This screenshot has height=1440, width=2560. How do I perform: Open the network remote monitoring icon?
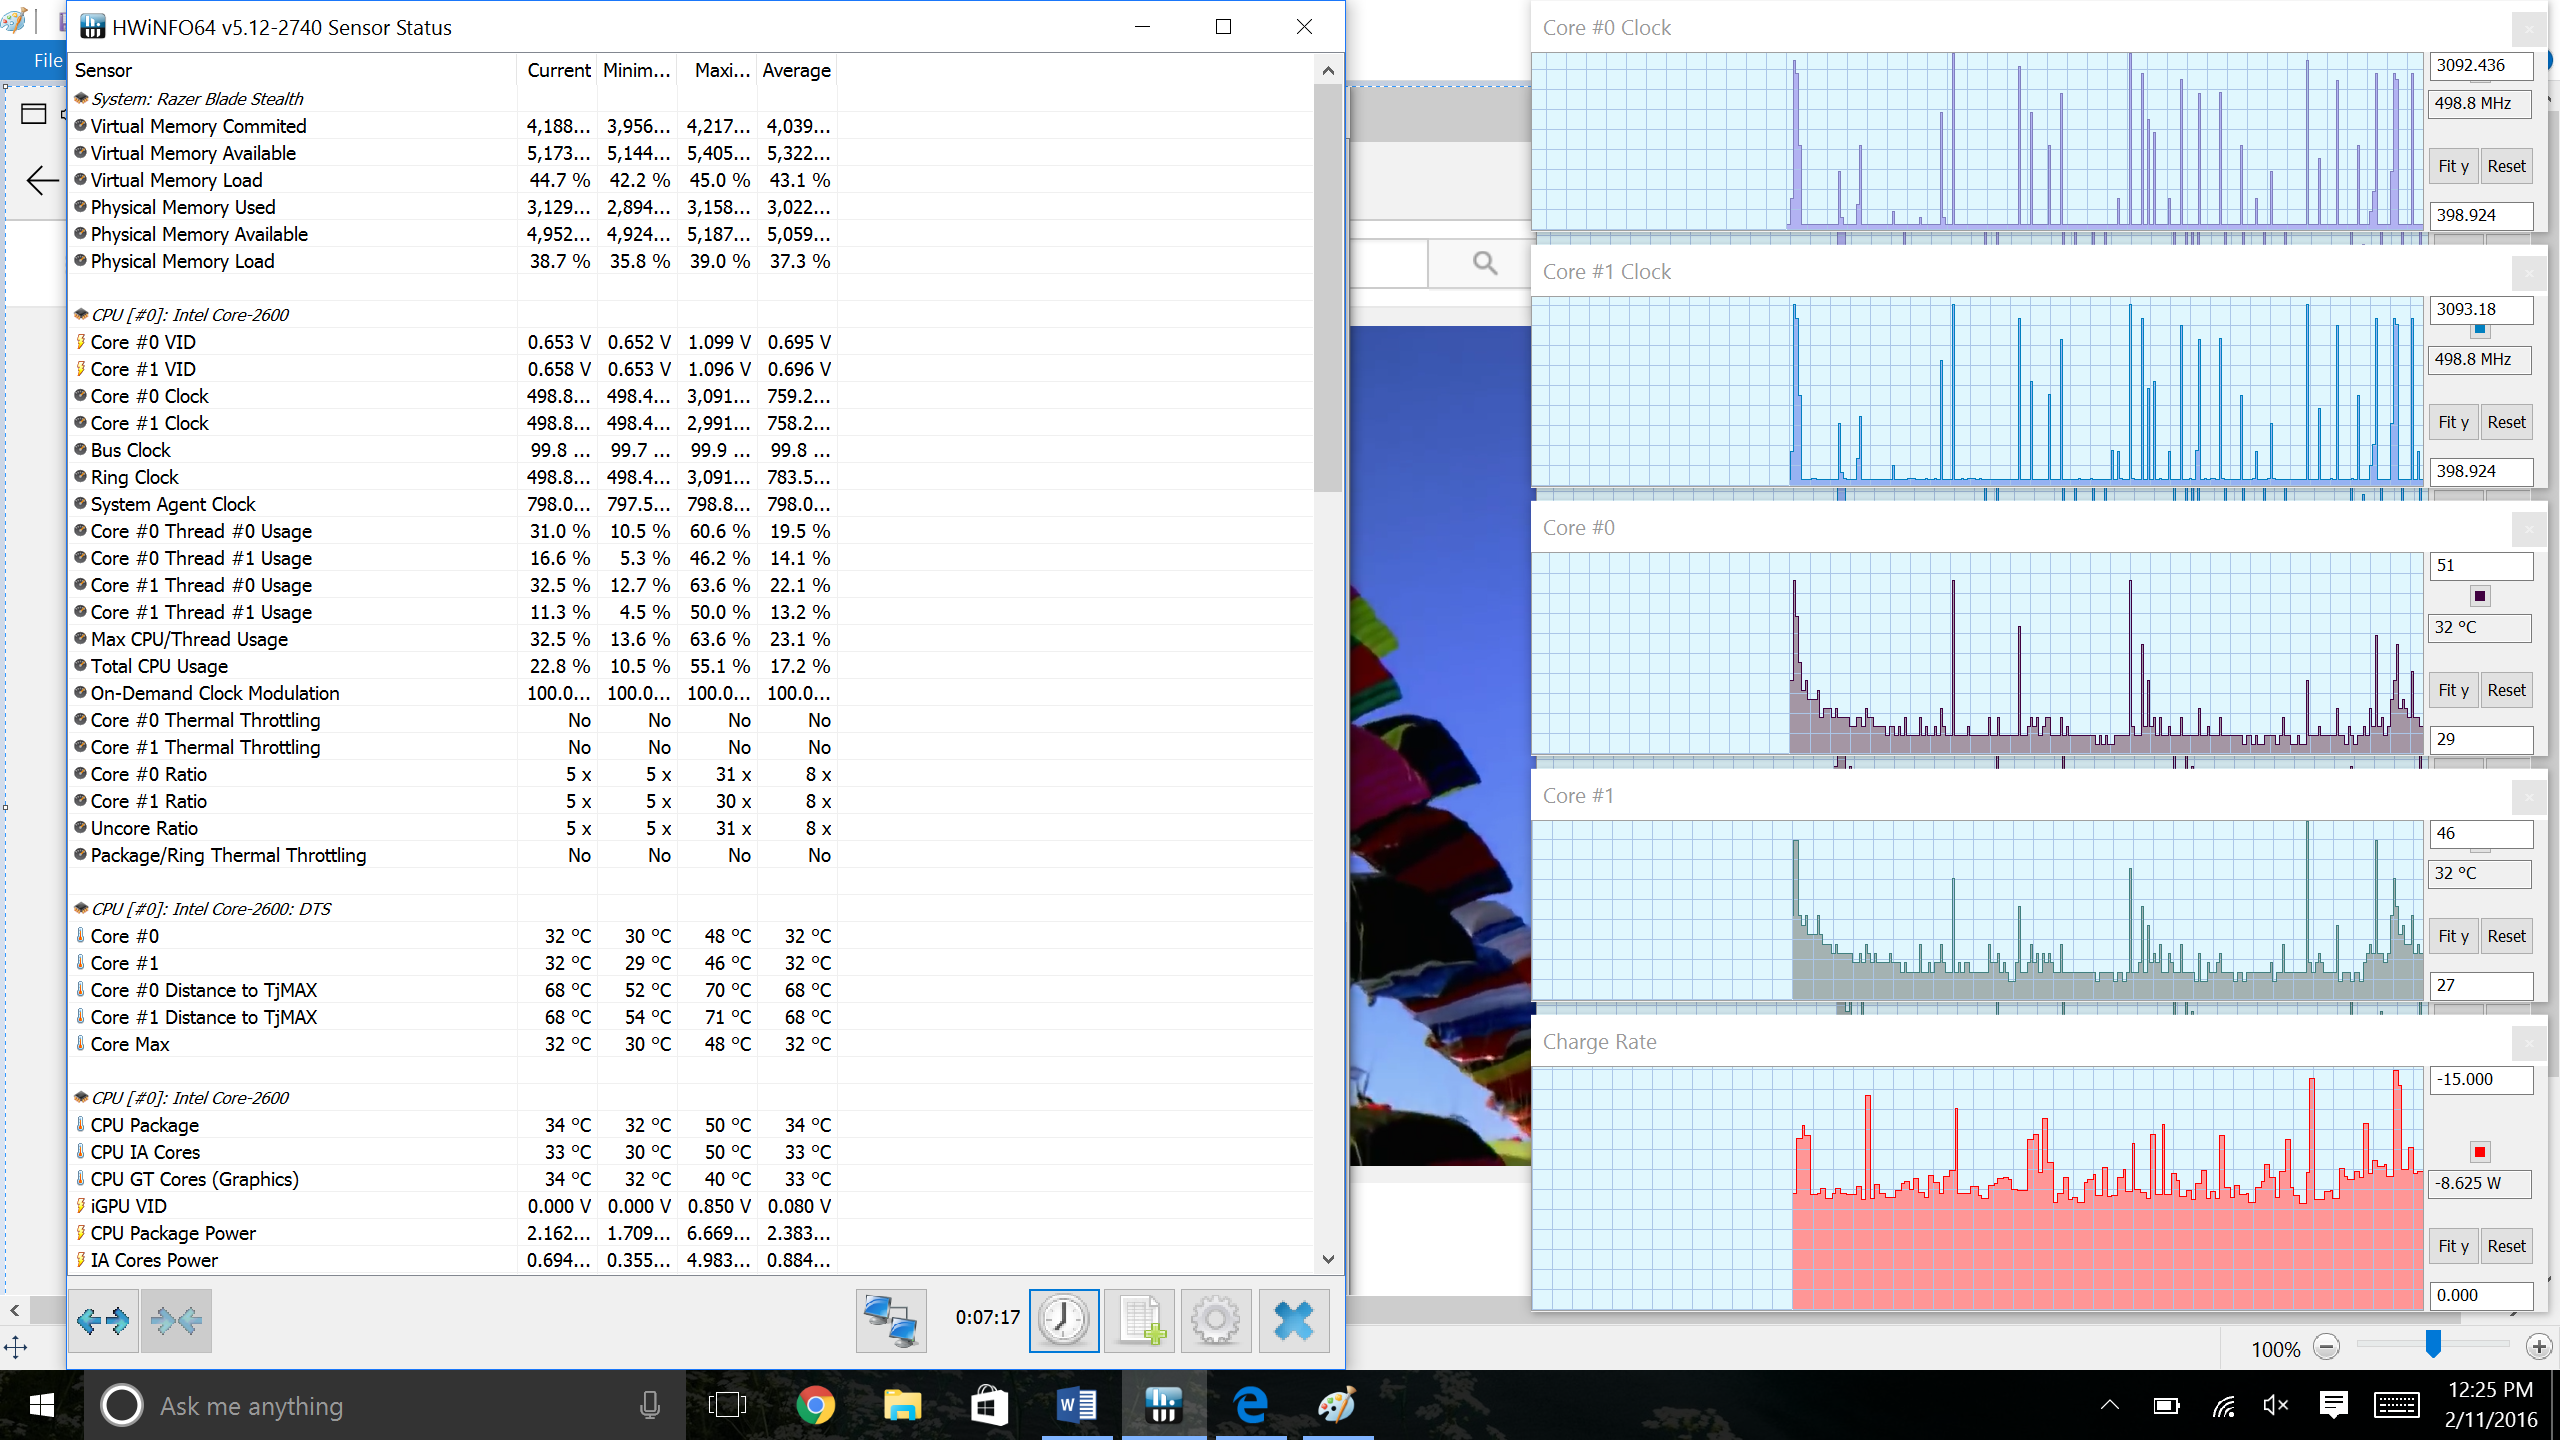click(x=890, y=1321)
